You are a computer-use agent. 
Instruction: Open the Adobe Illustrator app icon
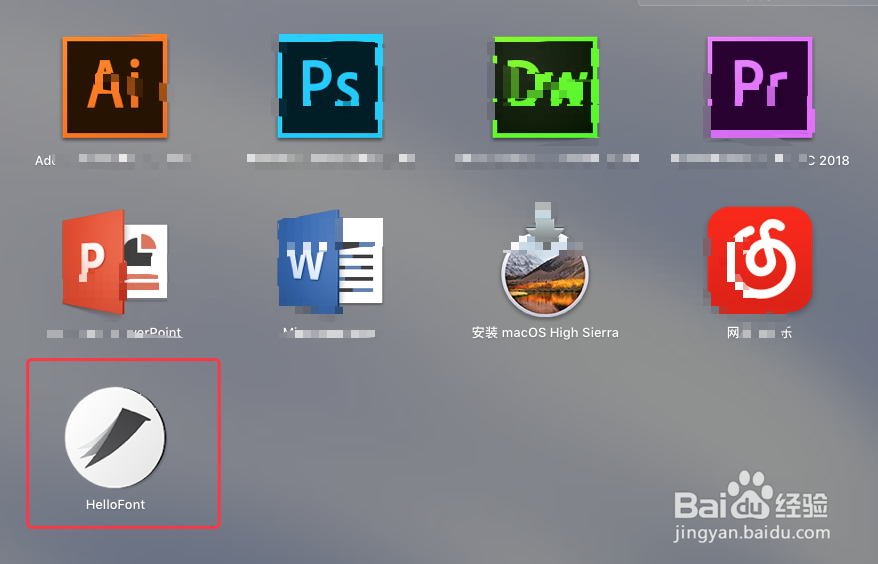115,87
